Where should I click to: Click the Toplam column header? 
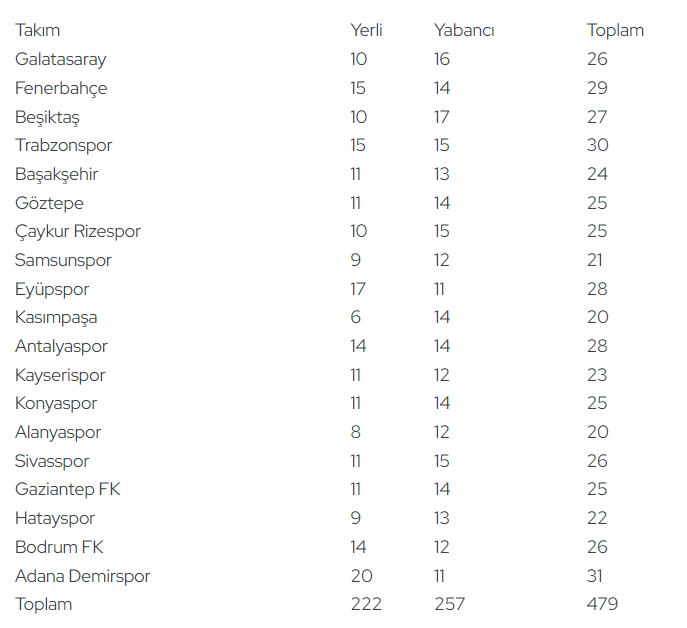615,30
